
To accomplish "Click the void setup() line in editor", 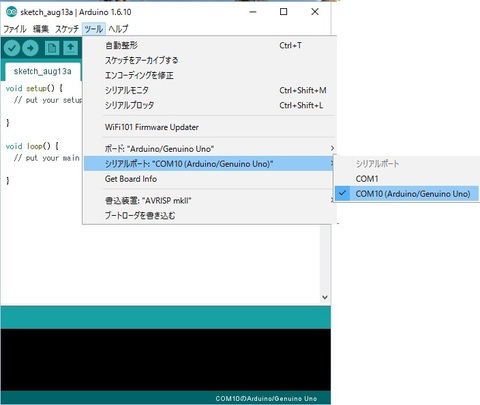I will click(x=34, y=88).
